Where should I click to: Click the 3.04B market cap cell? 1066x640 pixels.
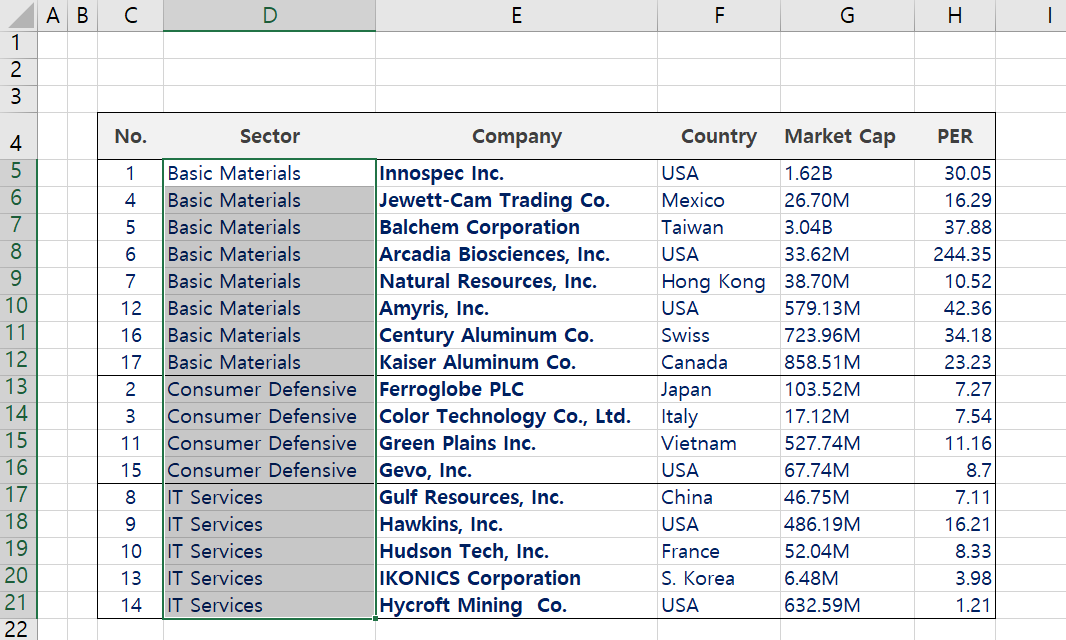tap(847, 227)
